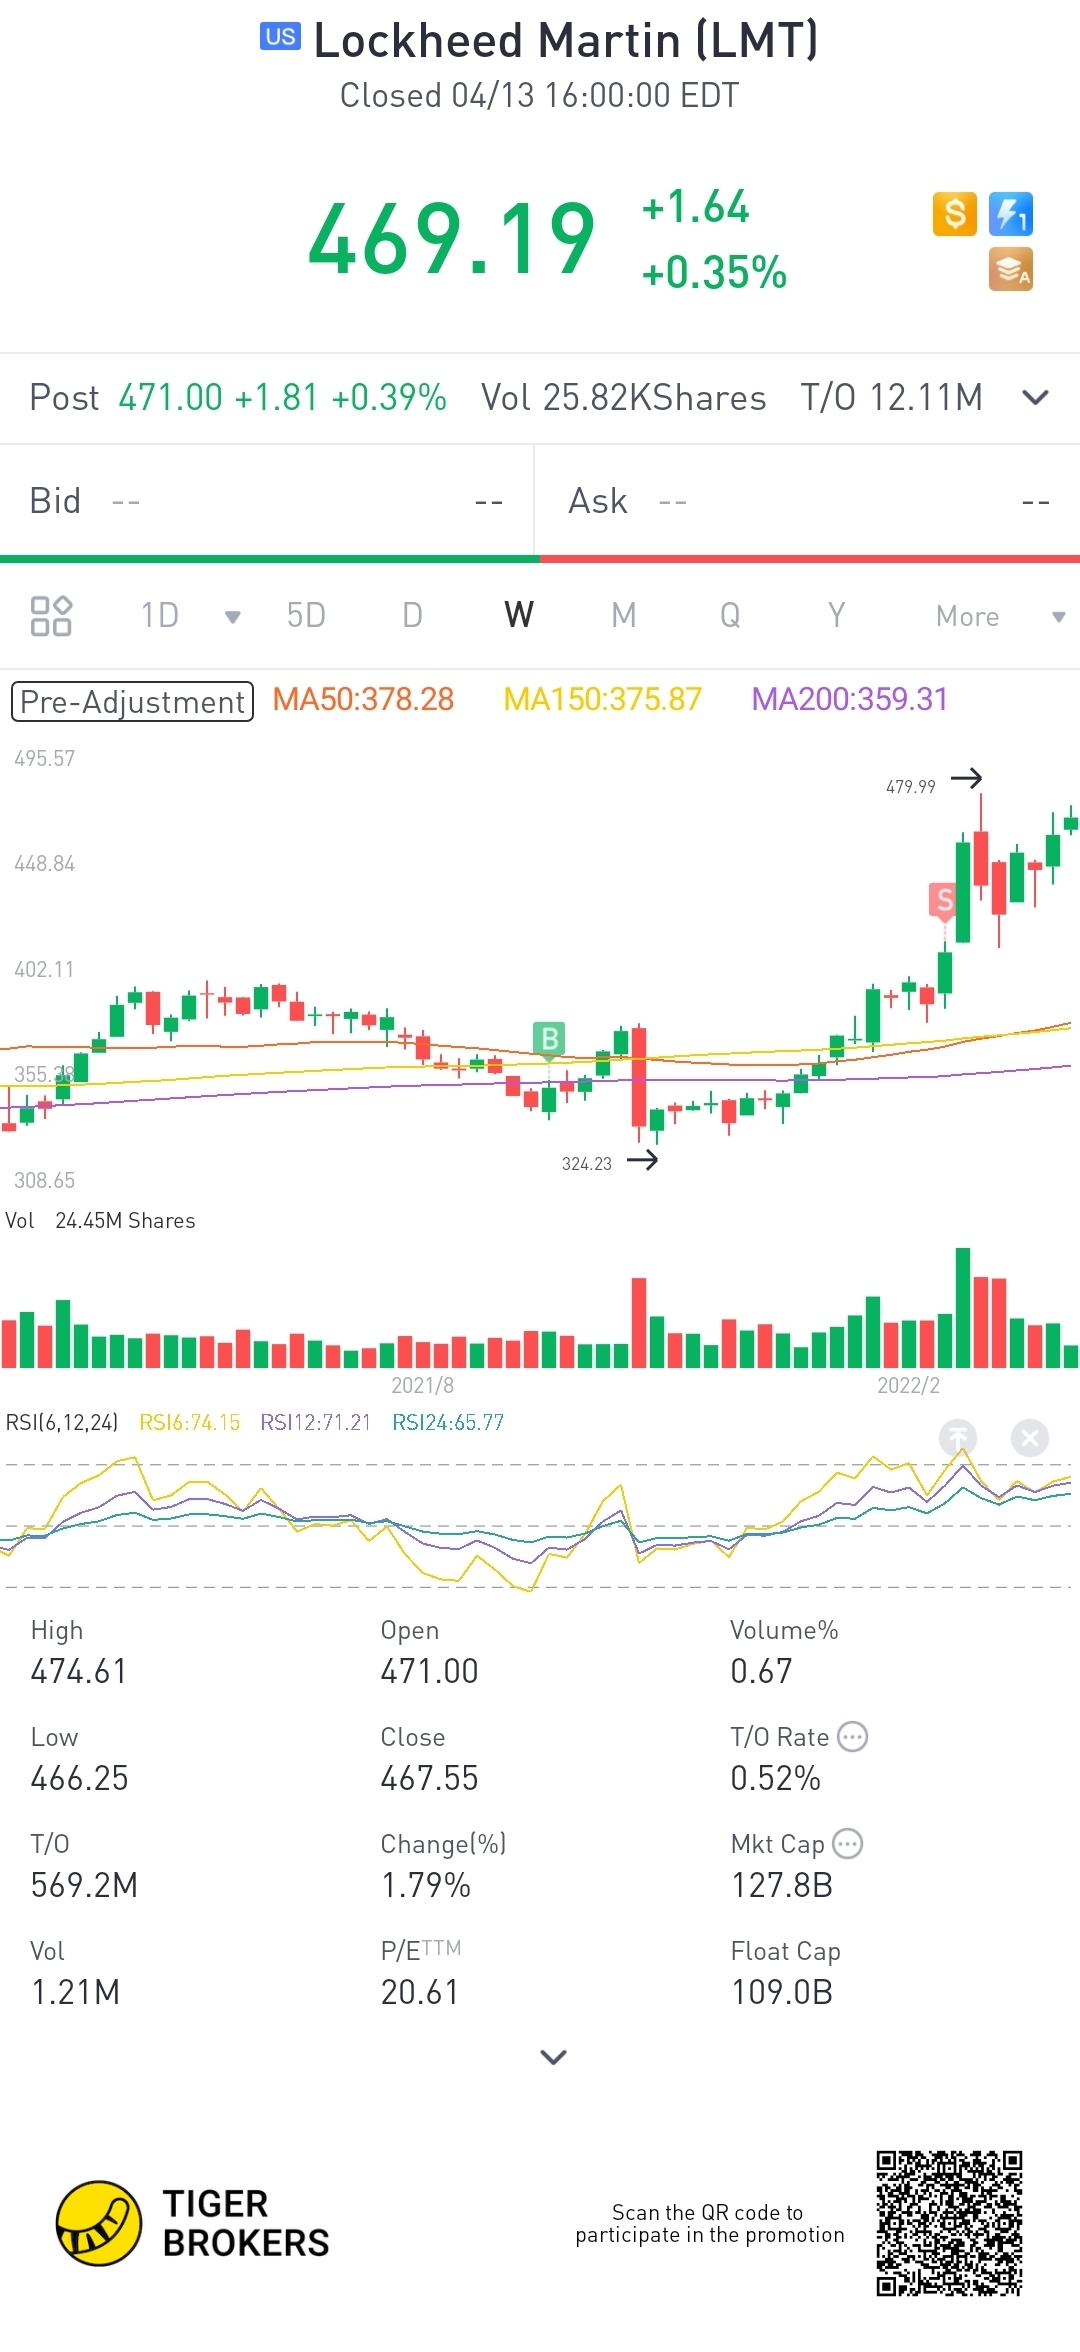1080x2352 pixels.
Task: Open T/O Rate info bubble
Action: click(853, 1737)
